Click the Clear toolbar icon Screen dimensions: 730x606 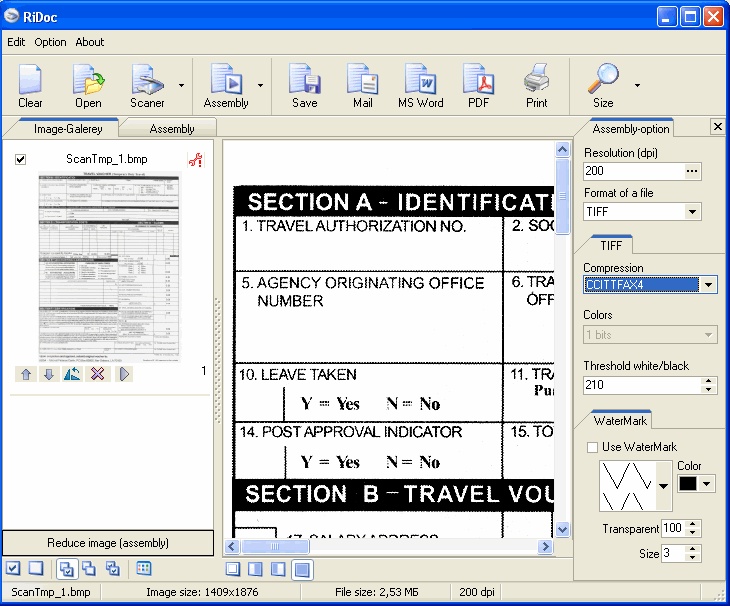(x=30, y=85)
